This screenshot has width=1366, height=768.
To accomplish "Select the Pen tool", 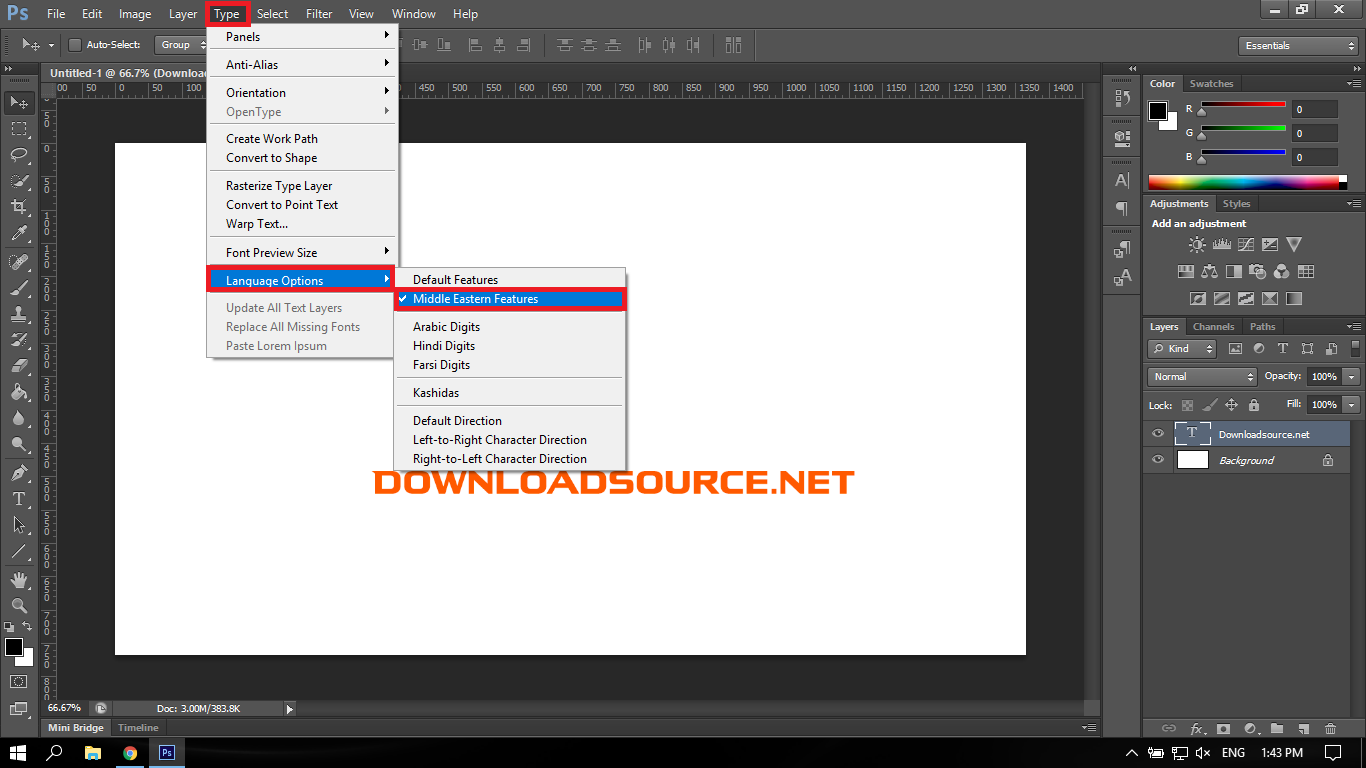I will [x=19, y=473].
